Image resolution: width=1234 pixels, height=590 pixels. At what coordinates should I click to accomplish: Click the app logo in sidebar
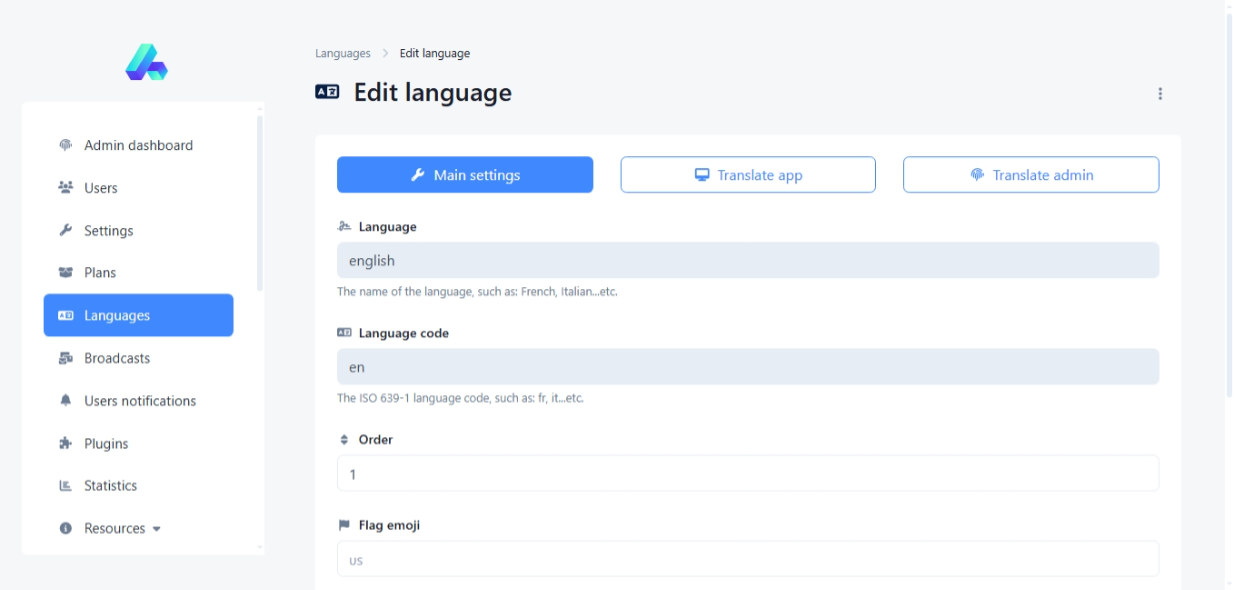tap(146, 62)
